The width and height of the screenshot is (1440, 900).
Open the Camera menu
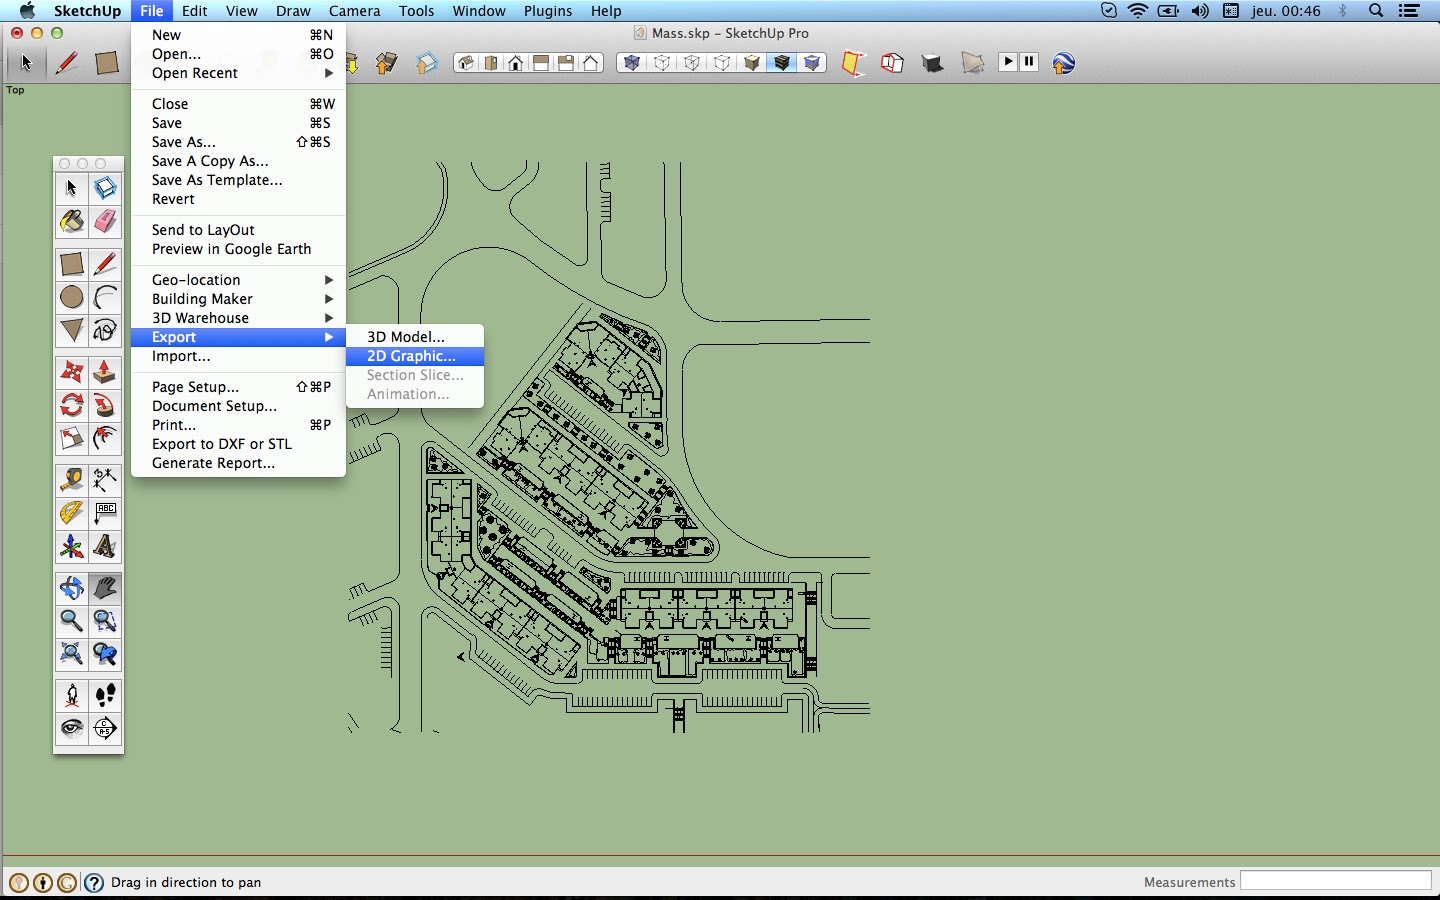point(355,11)
